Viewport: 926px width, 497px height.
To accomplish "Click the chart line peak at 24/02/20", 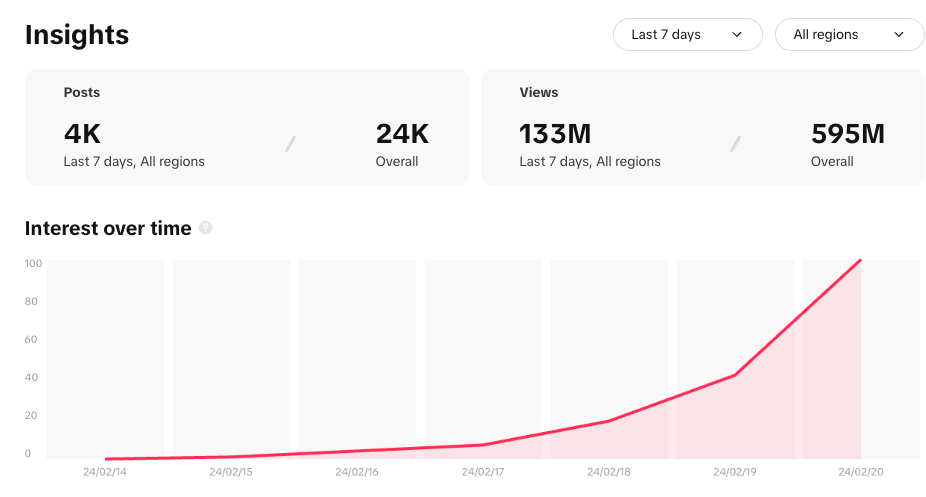I will point(860,261).
